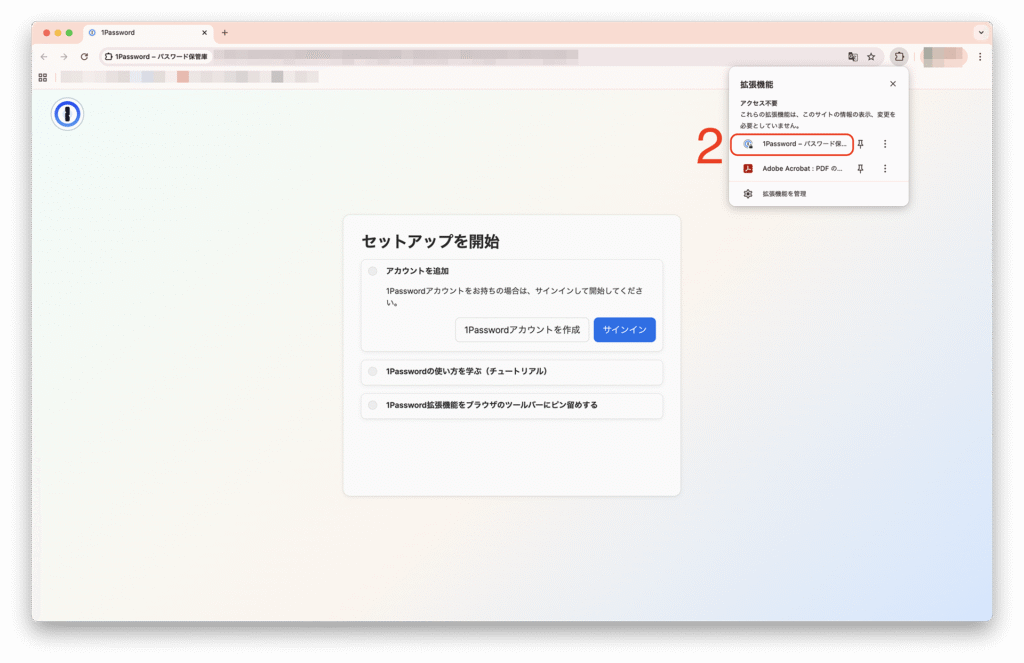Click the Adobe Acrobat extension icon

point(748,169)
